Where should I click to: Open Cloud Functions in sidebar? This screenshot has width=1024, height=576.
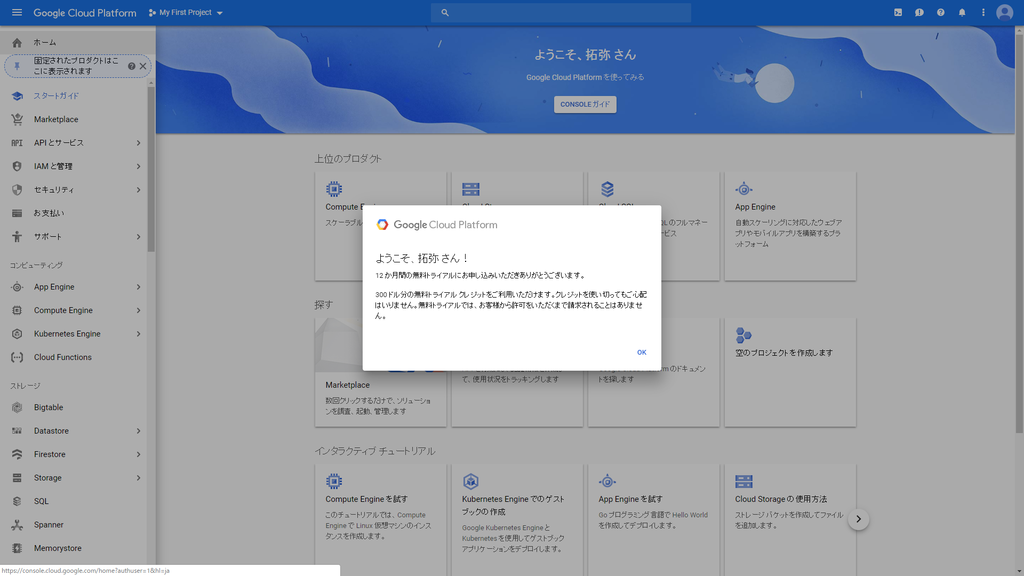click(x=74, y=357)
